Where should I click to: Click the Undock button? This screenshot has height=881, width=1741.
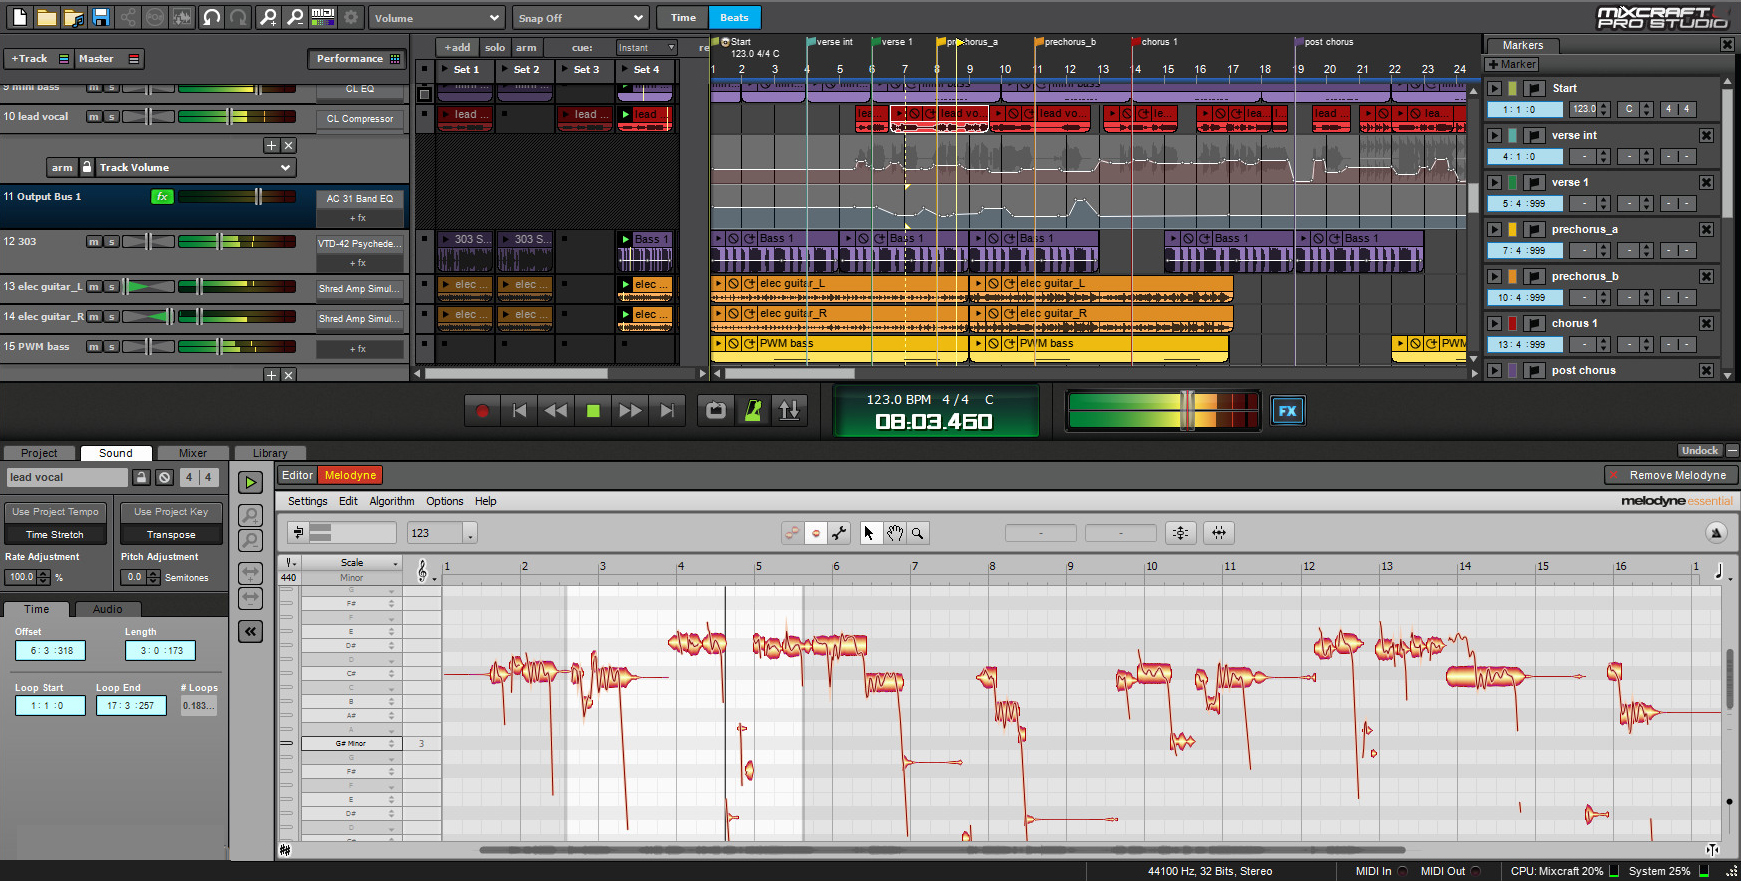point(1700,450)
